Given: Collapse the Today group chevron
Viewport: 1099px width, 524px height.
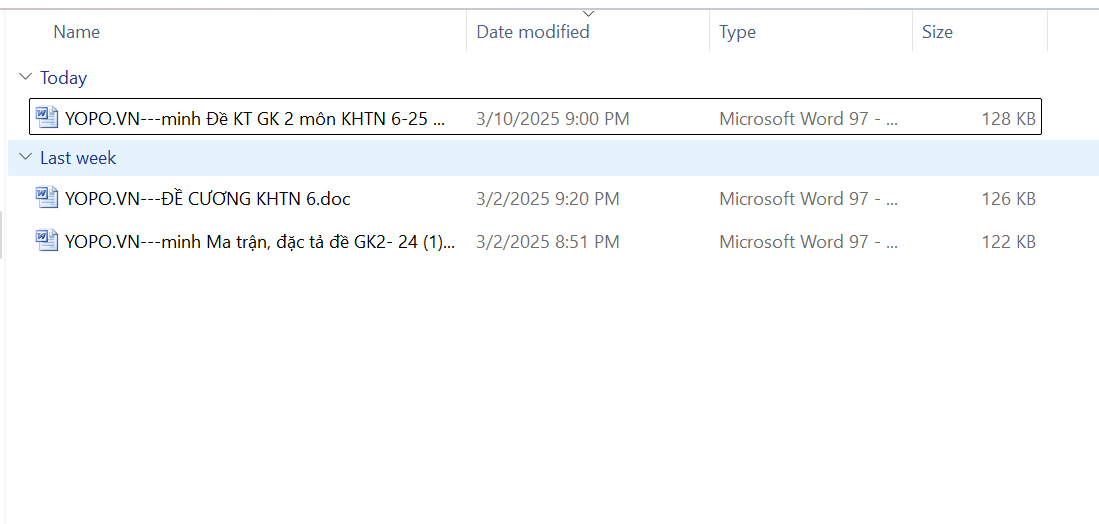Looking at the screenshot, I should click(25, 78).
